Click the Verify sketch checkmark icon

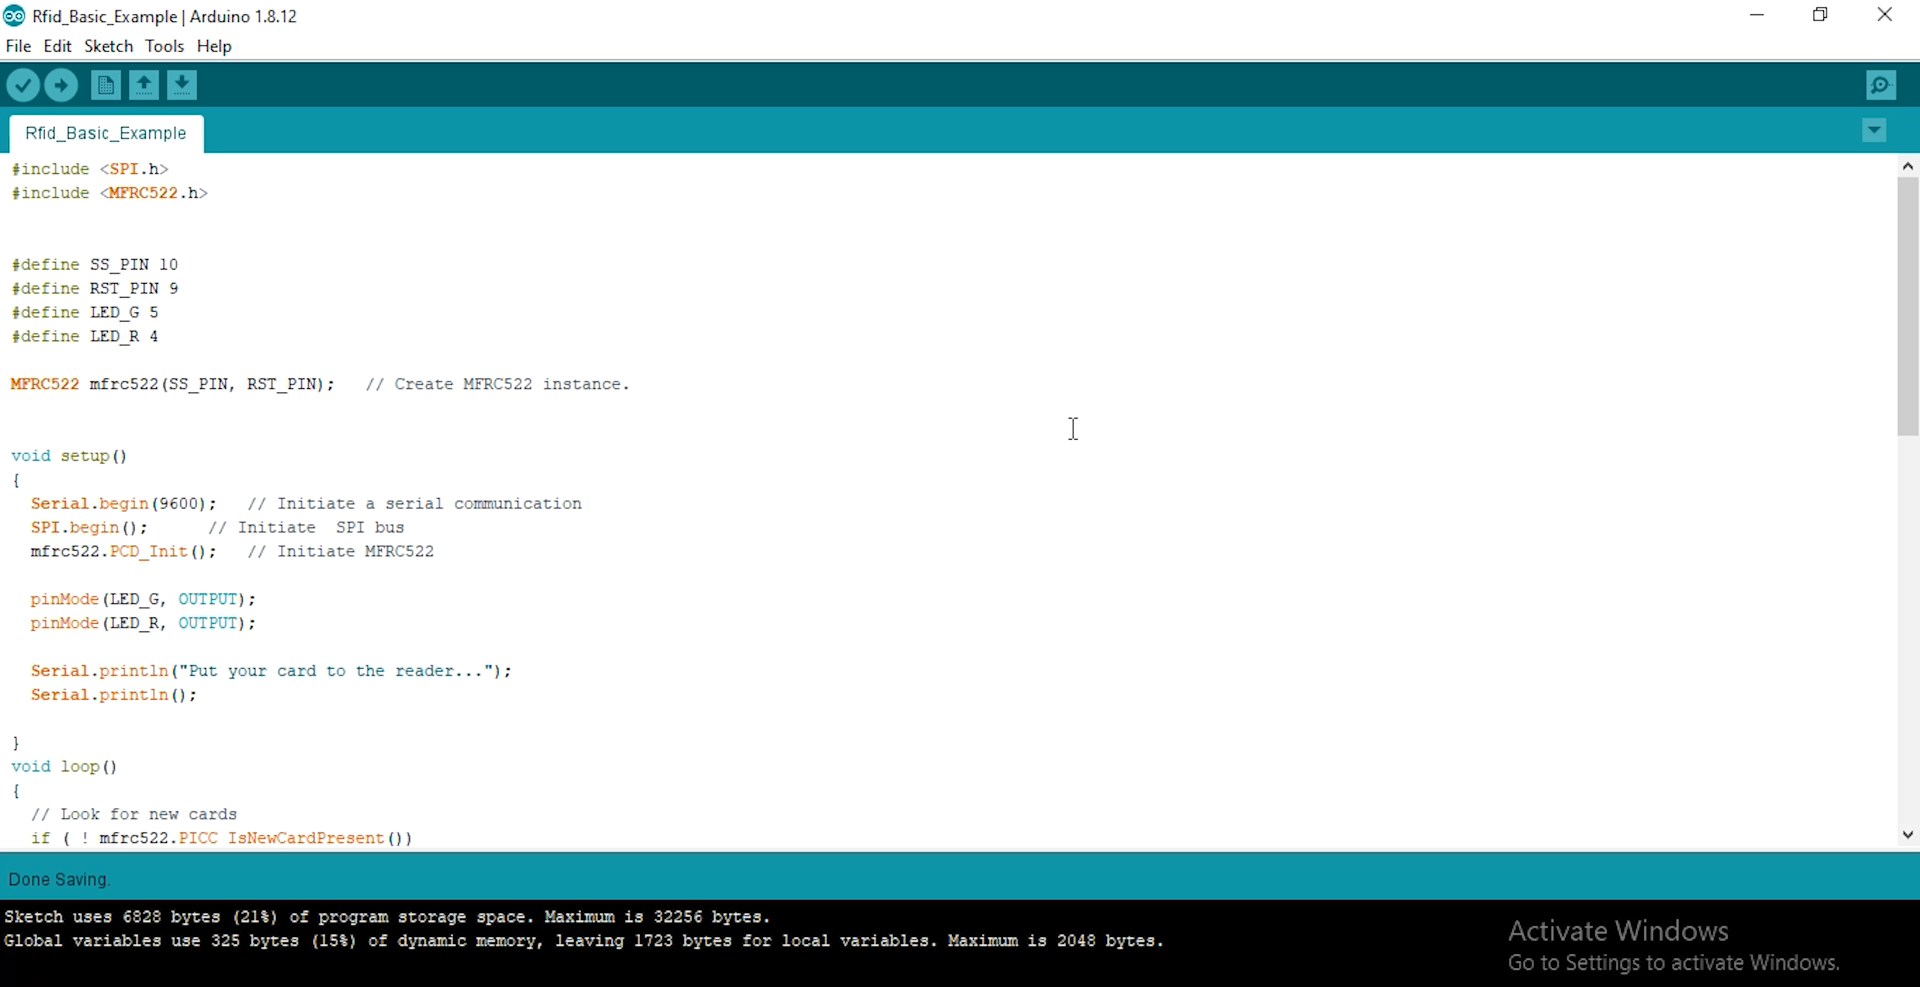[x=23, y=86]
